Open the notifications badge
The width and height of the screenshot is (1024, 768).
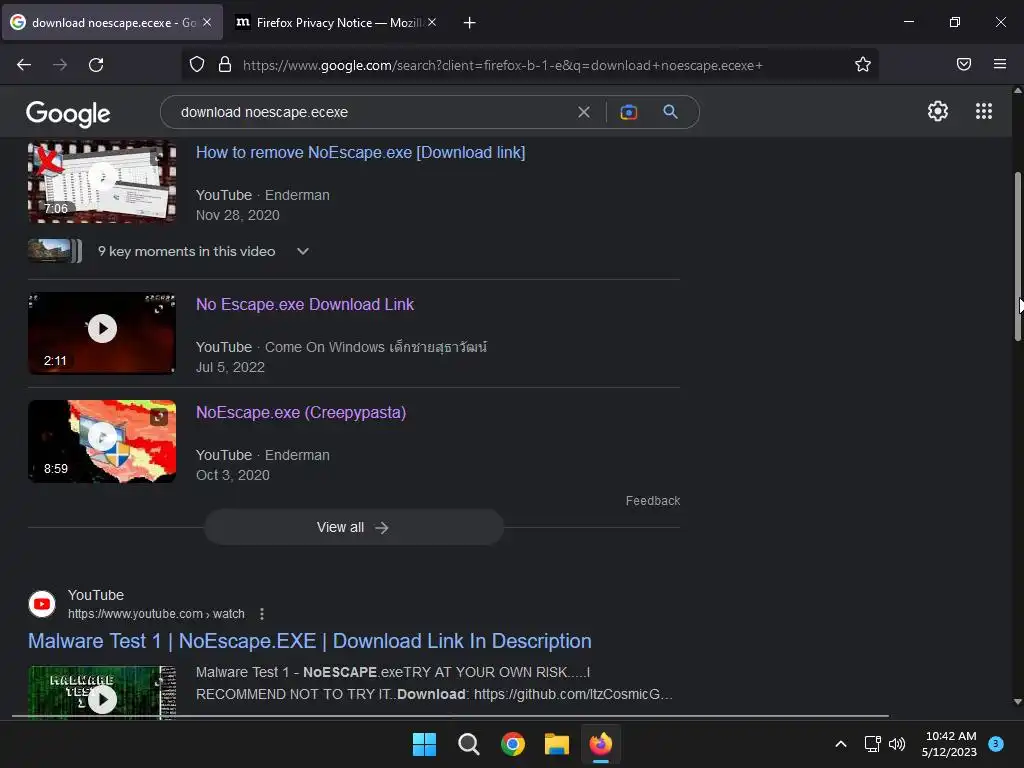pyautogui.click(x=996, y=744)
